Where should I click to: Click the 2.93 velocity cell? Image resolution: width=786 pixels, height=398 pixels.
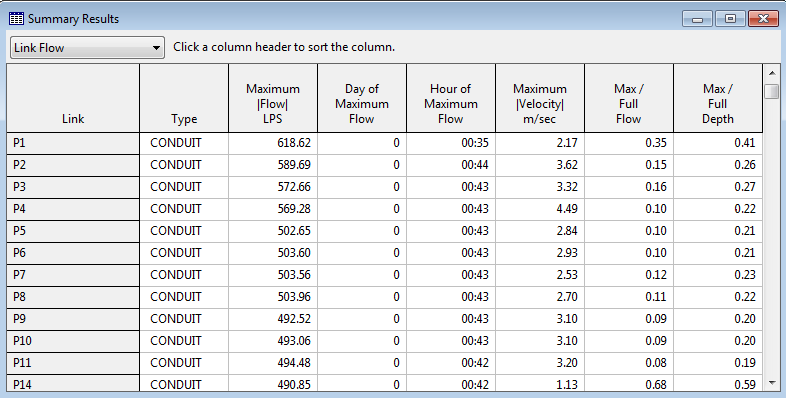tap(540, 254)
